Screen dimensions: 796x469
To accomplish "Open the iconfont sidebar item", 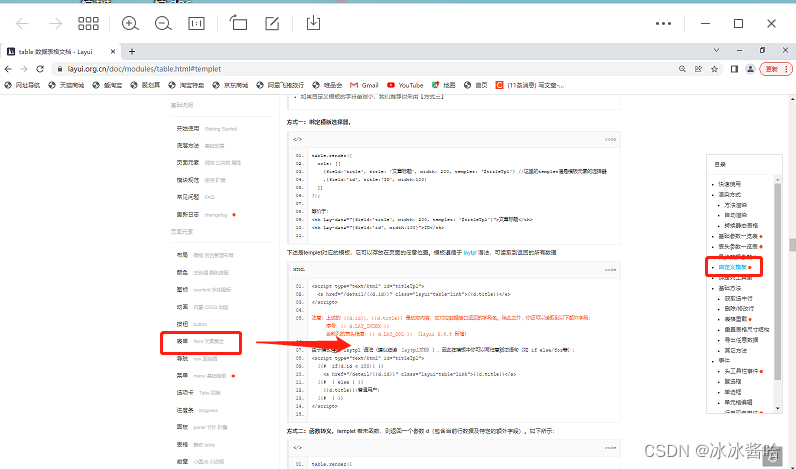I will point(203,289).
